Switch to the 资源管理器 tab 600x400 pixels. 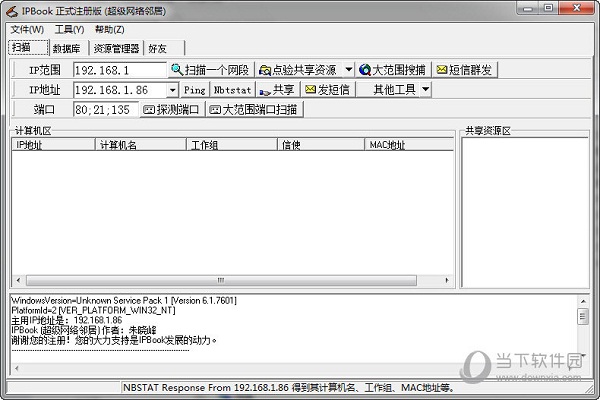tap(116, 48)
